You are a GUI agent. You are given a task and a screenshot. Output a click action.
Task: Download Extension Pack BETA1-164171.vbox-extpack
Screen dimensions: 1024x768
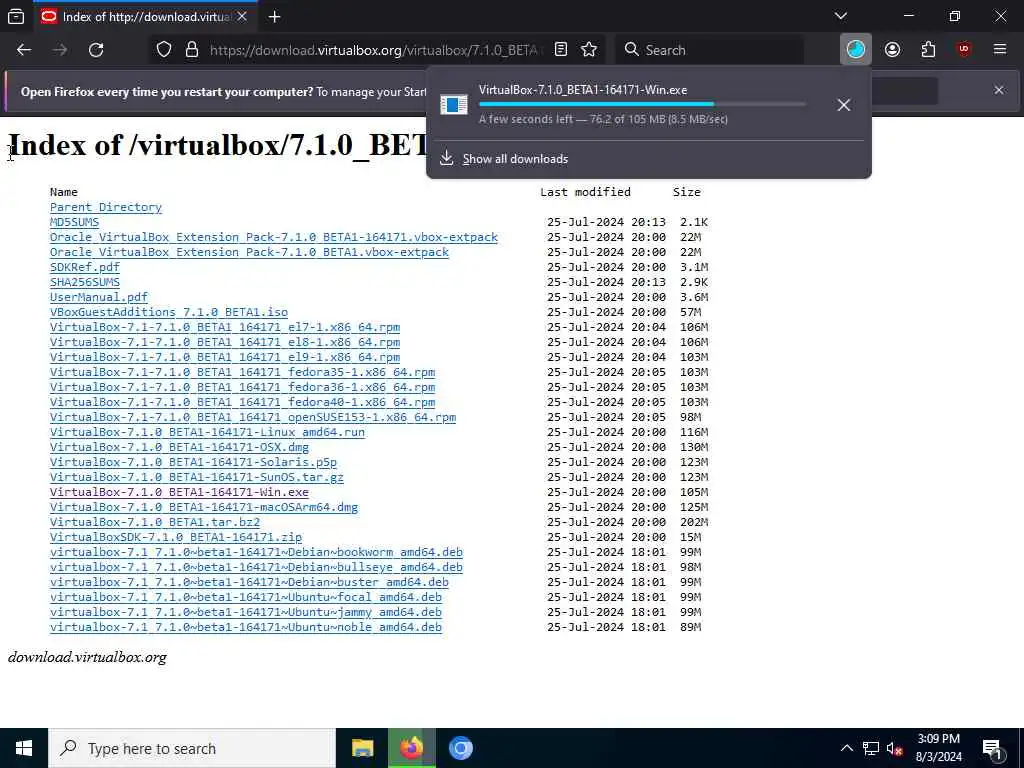(274, 237)
